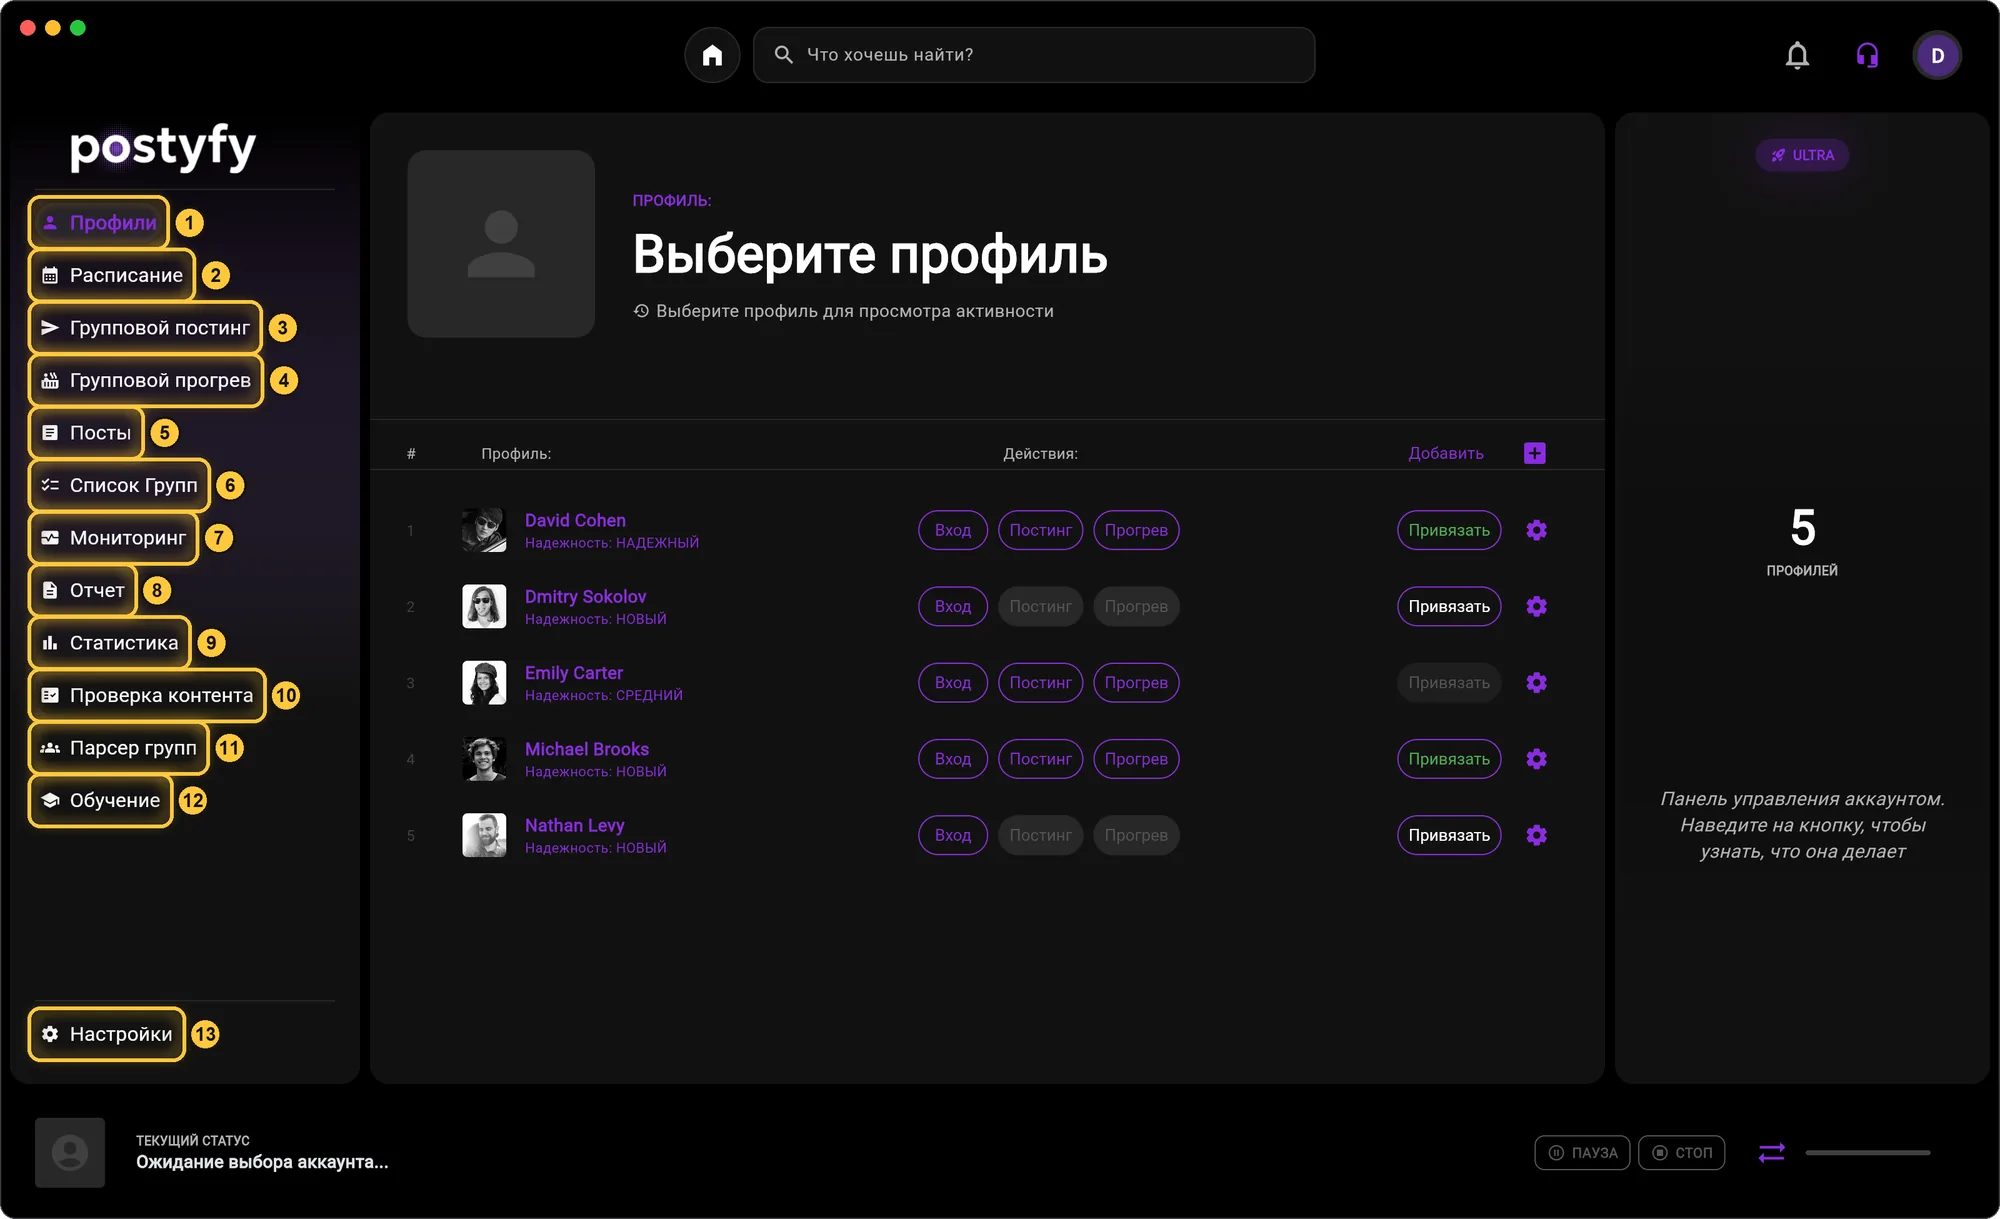
Task: Click Вход for Nathan Levy
Action: click(x=953, y=835)
